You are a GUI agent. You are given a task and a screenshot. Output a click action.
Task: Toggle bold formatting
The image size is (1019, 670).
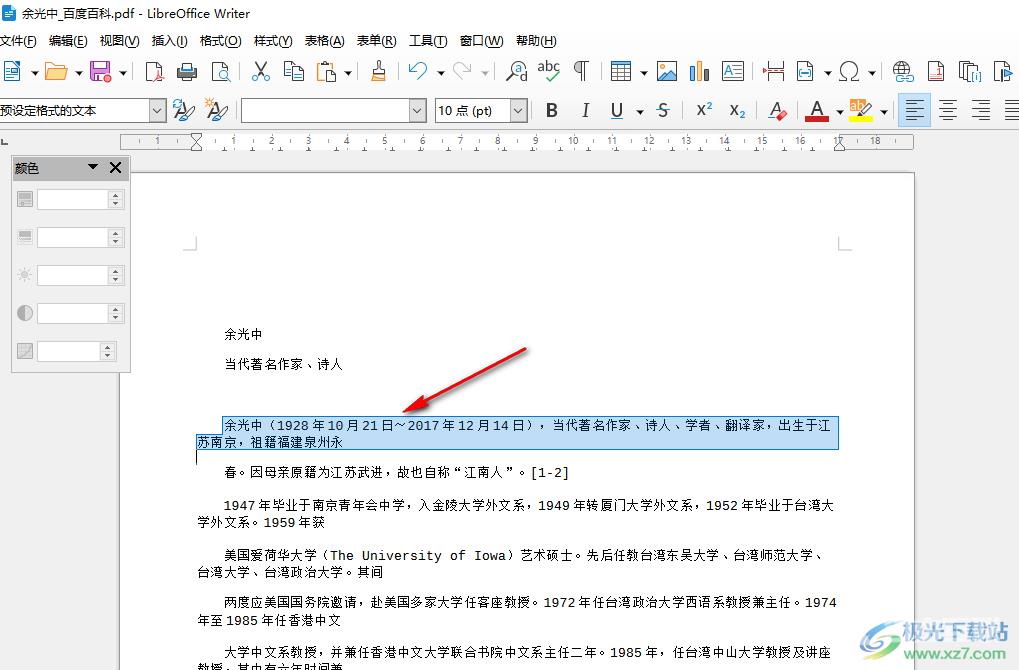[x=552, y=110]
